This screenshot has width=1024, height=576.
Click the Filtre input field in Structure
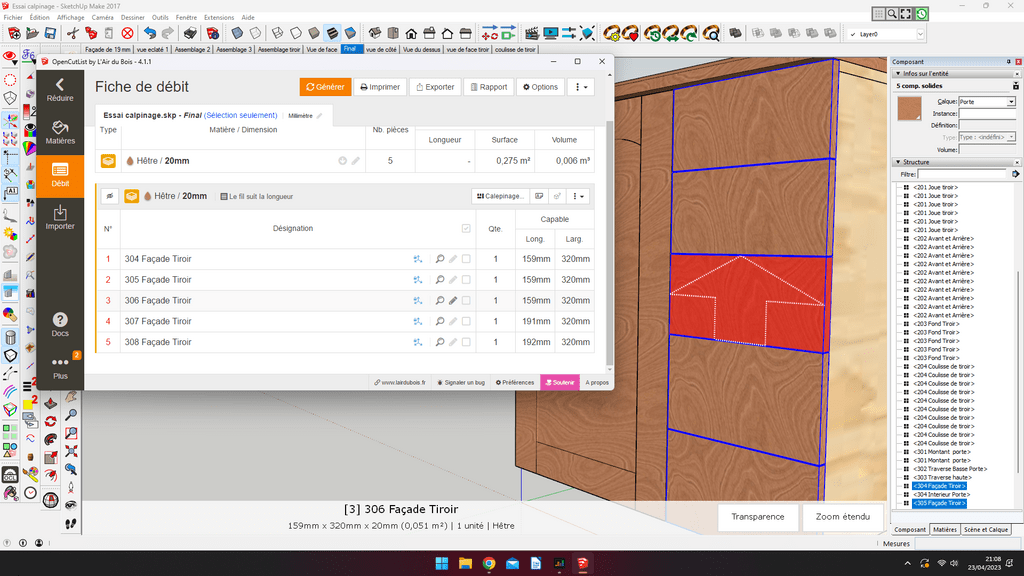[x=963, y=174]
